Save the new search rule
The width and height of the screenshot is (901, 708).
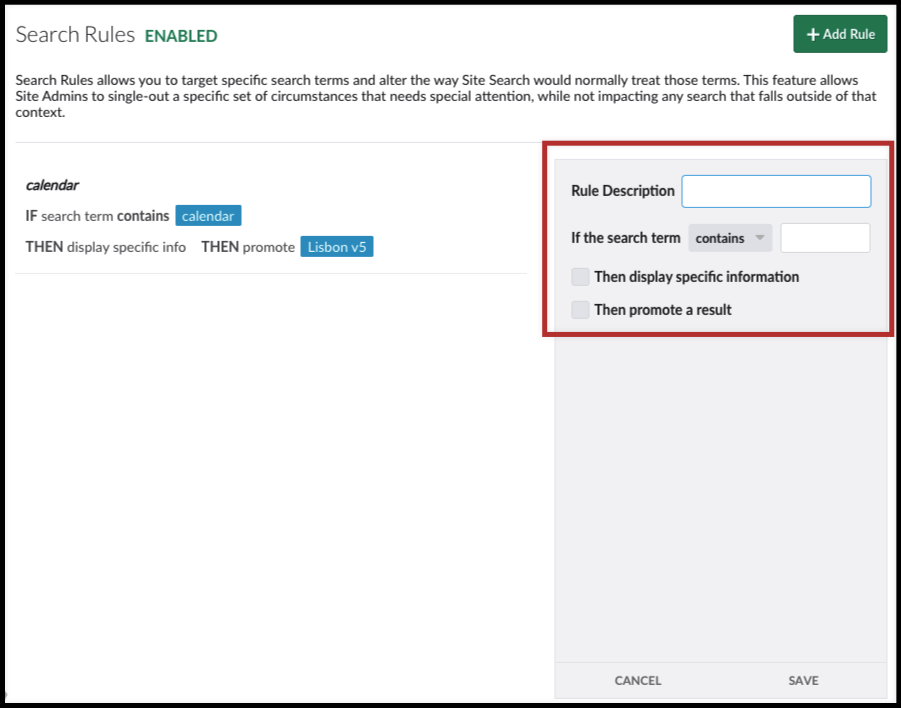(803, 680)
